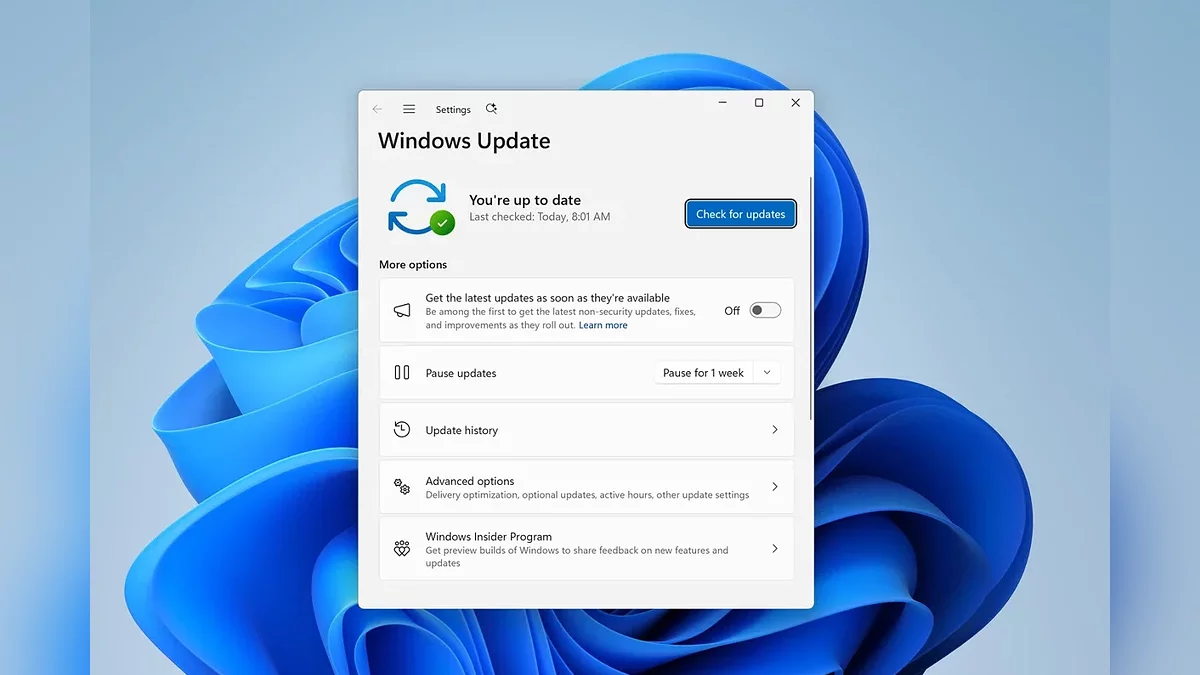1200x675 pixels.
Task: Click the Windows Insider Program icon
Action: pos(402,549)
